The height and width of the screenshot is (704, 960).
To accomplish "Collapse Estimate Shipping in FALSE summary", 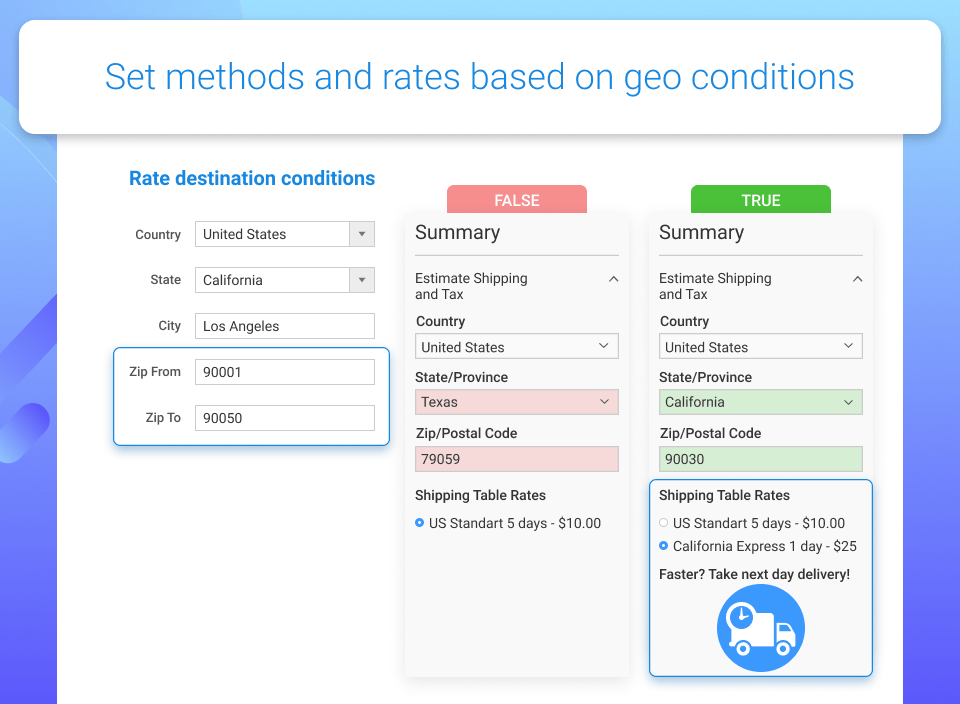I will coord(613,280).
